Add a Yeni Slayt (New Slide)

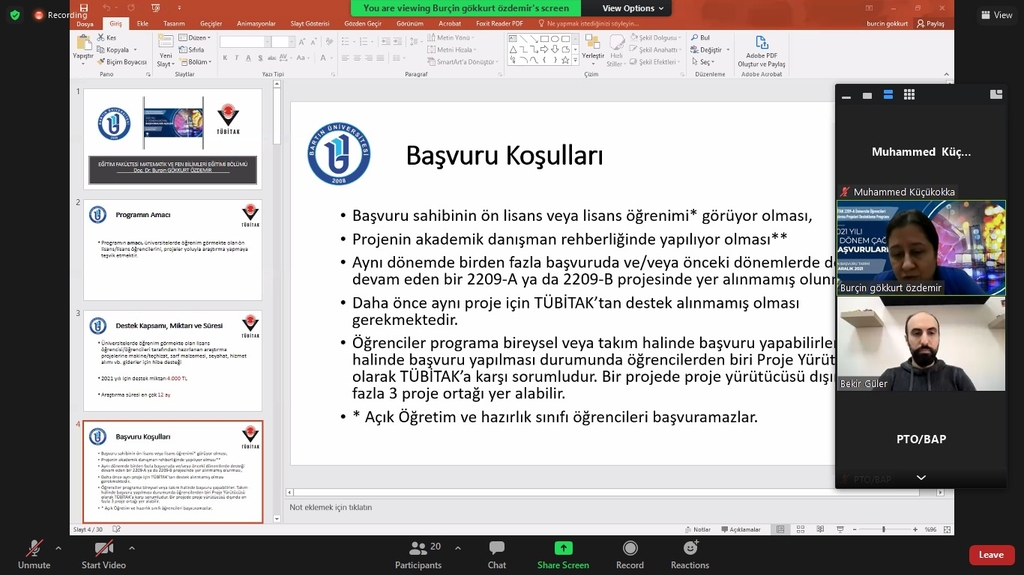tap(166, 51)
